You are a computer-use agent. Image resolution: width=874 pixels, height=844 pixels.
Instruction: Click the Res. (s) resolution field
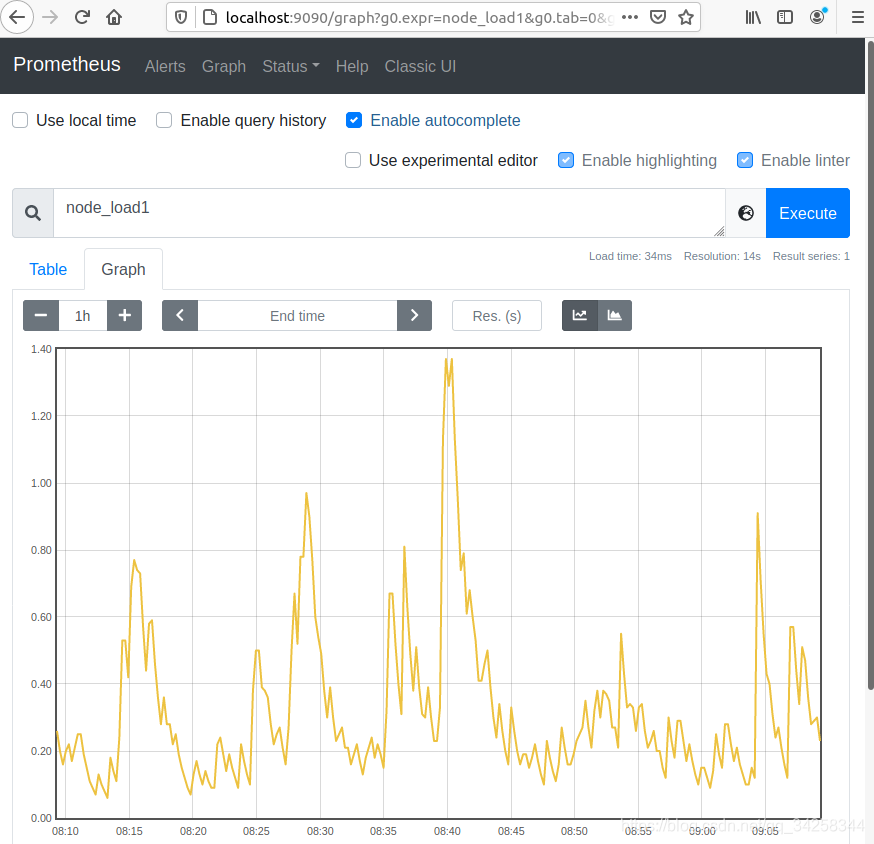click(497, 316)
